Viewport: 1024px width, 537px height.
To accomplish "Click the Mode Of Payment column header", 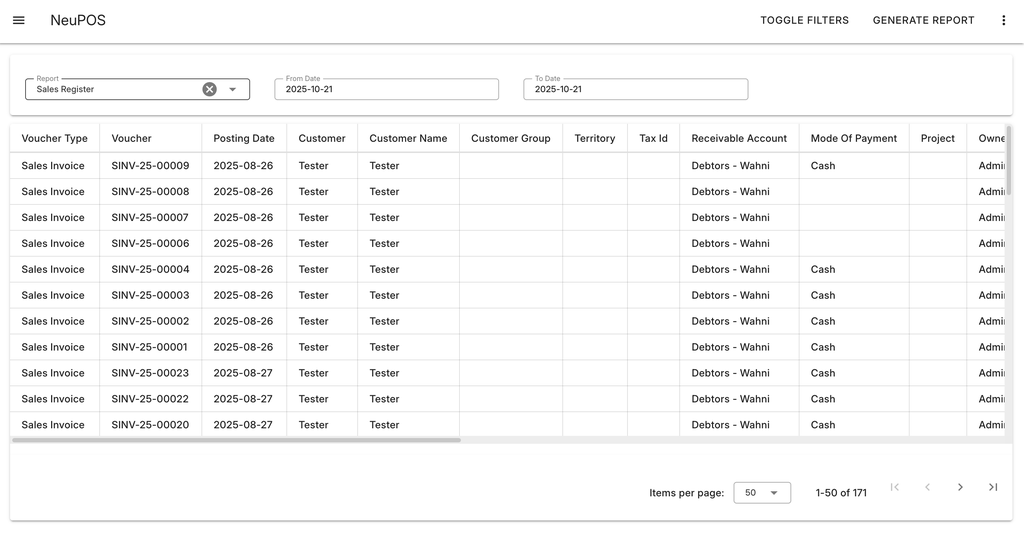I will [854, 138].
